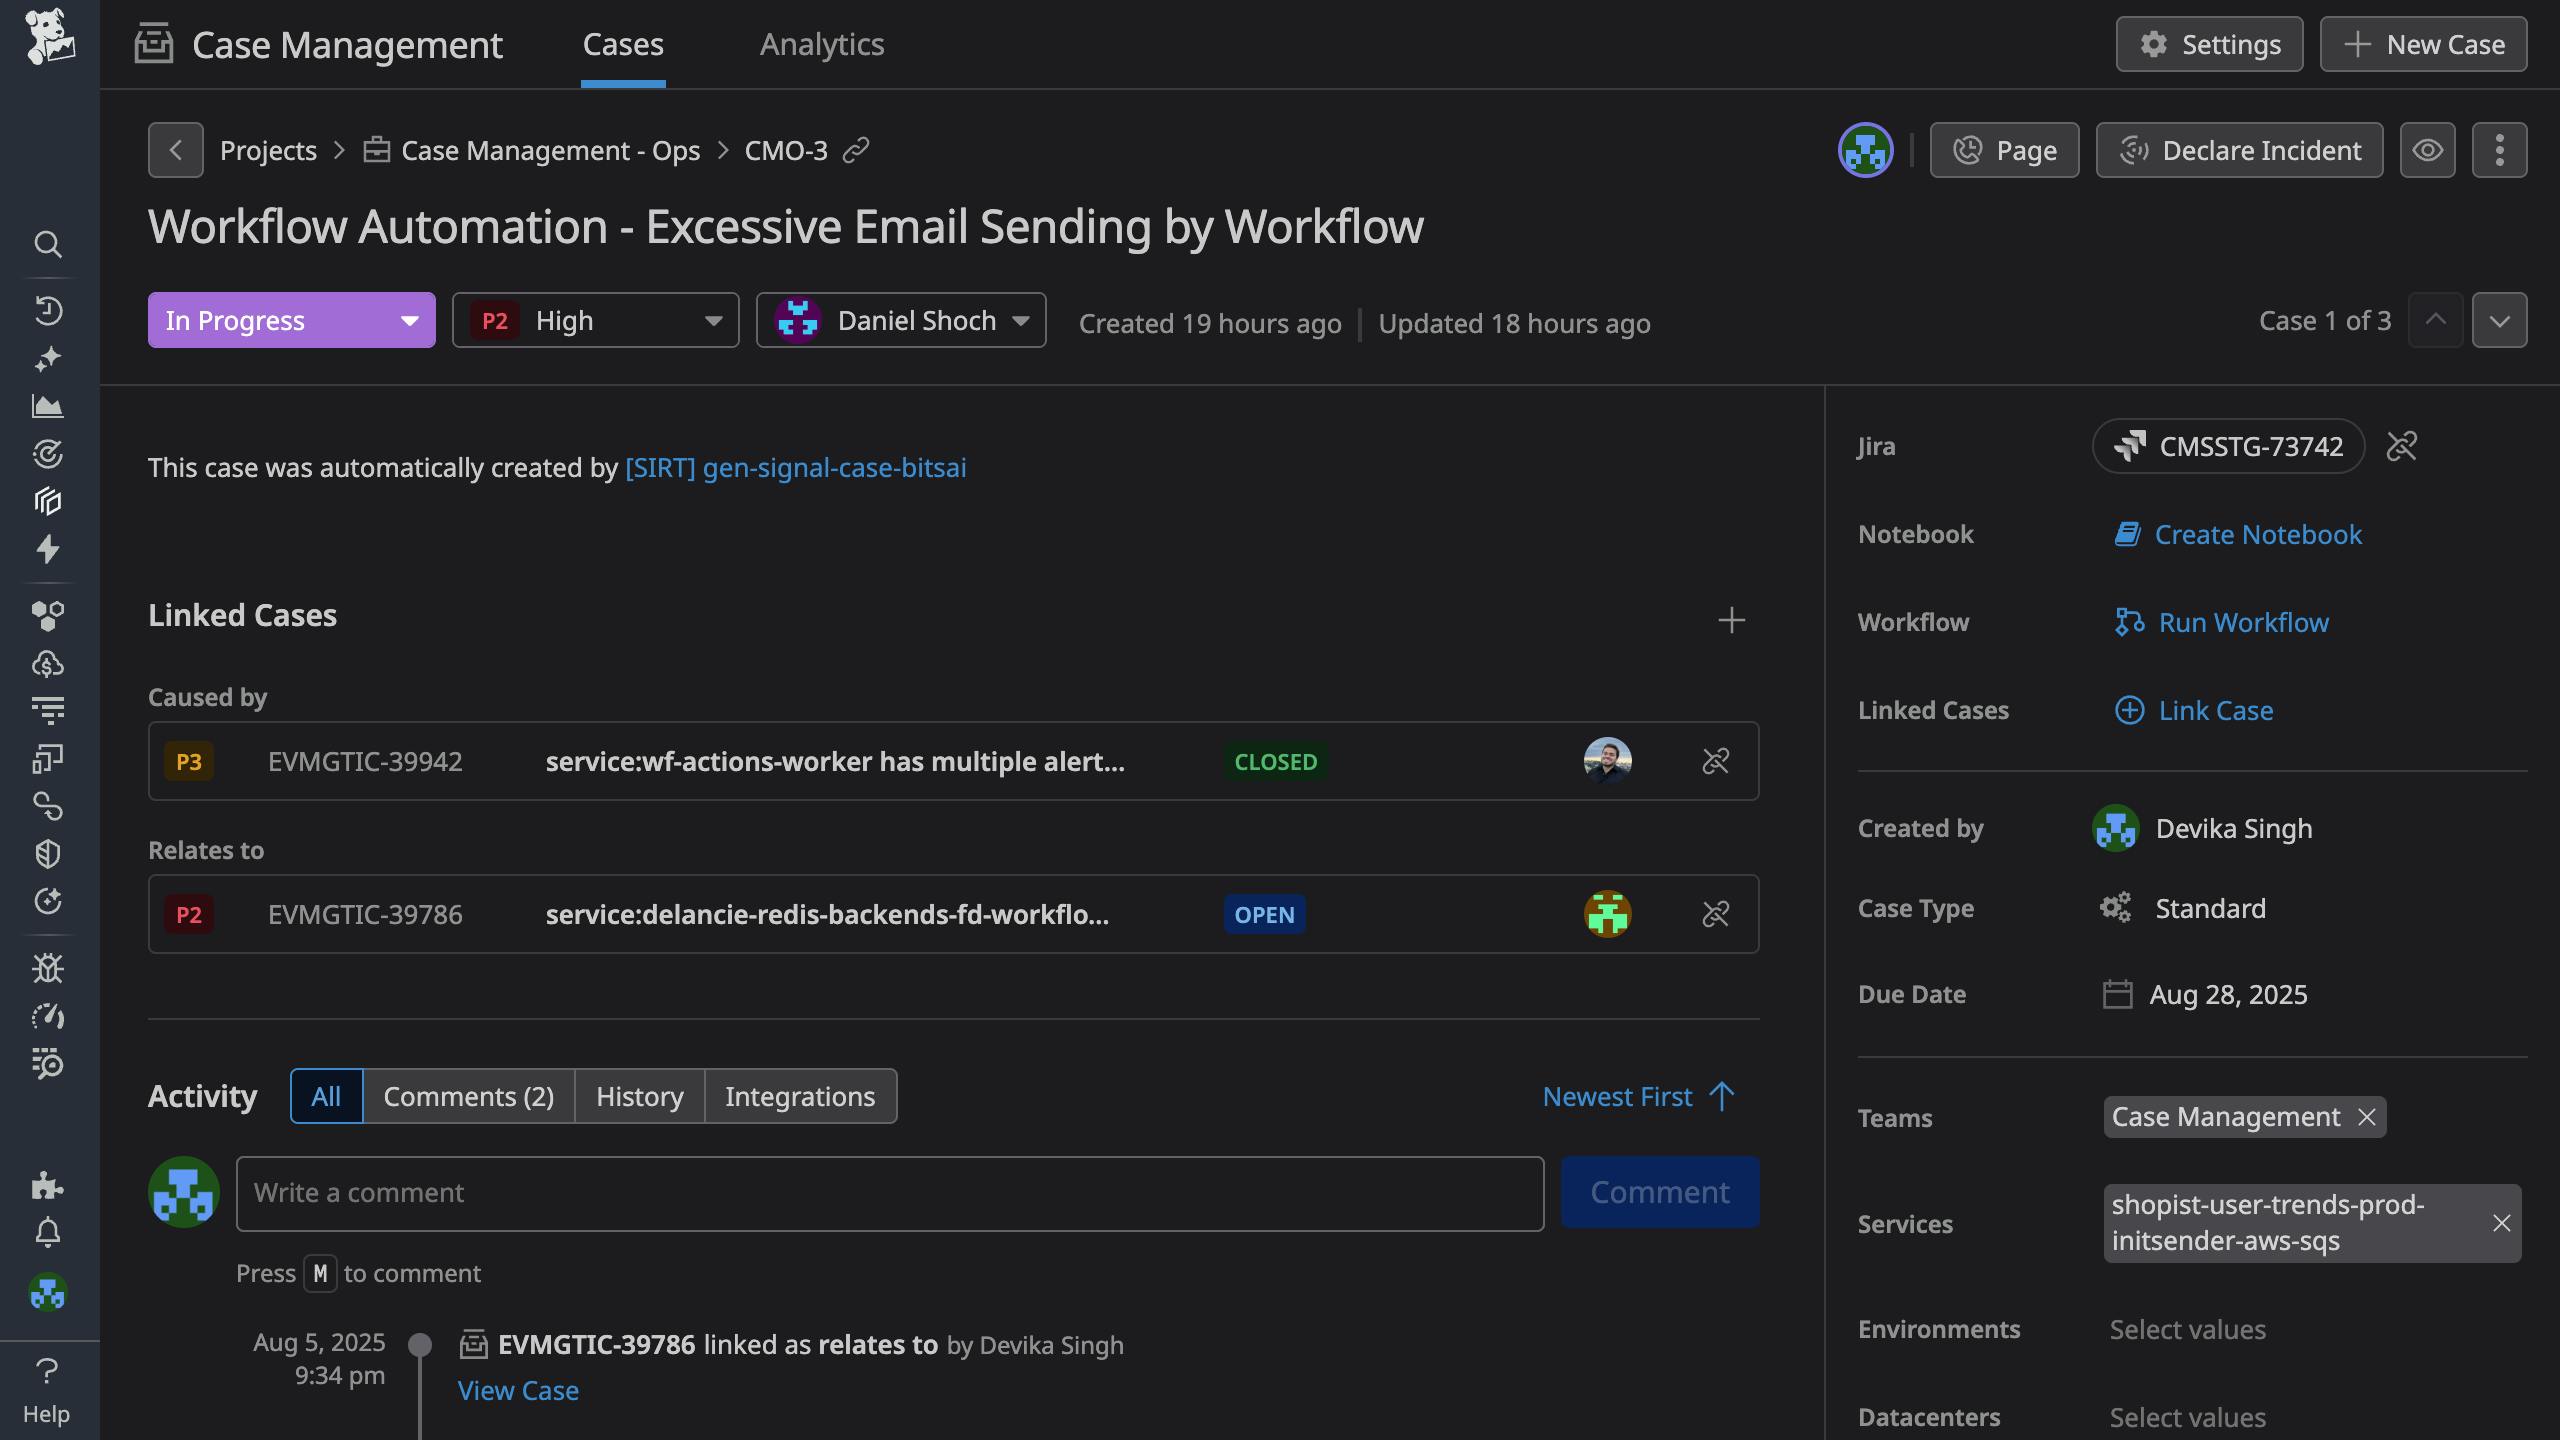Open the recent history clock icon in sidebar
This screenshot has width=2560, height=1440.
[x=48, y=311]
